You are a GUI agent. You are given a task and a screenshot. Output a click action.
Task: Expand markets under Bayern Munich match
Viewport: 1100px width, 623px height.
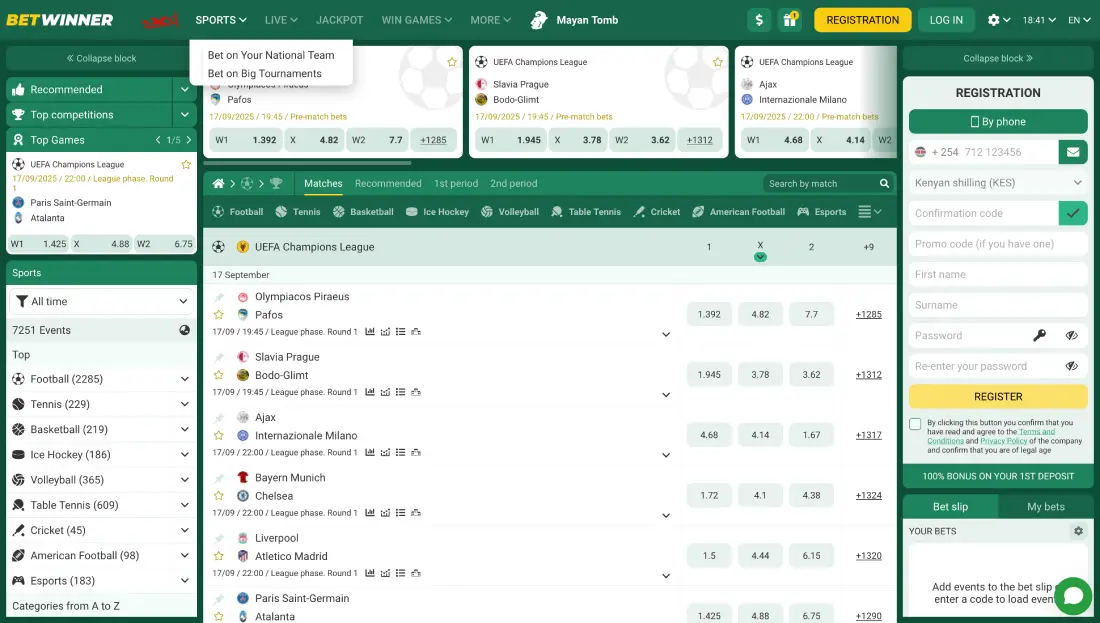tap(666, 516)
